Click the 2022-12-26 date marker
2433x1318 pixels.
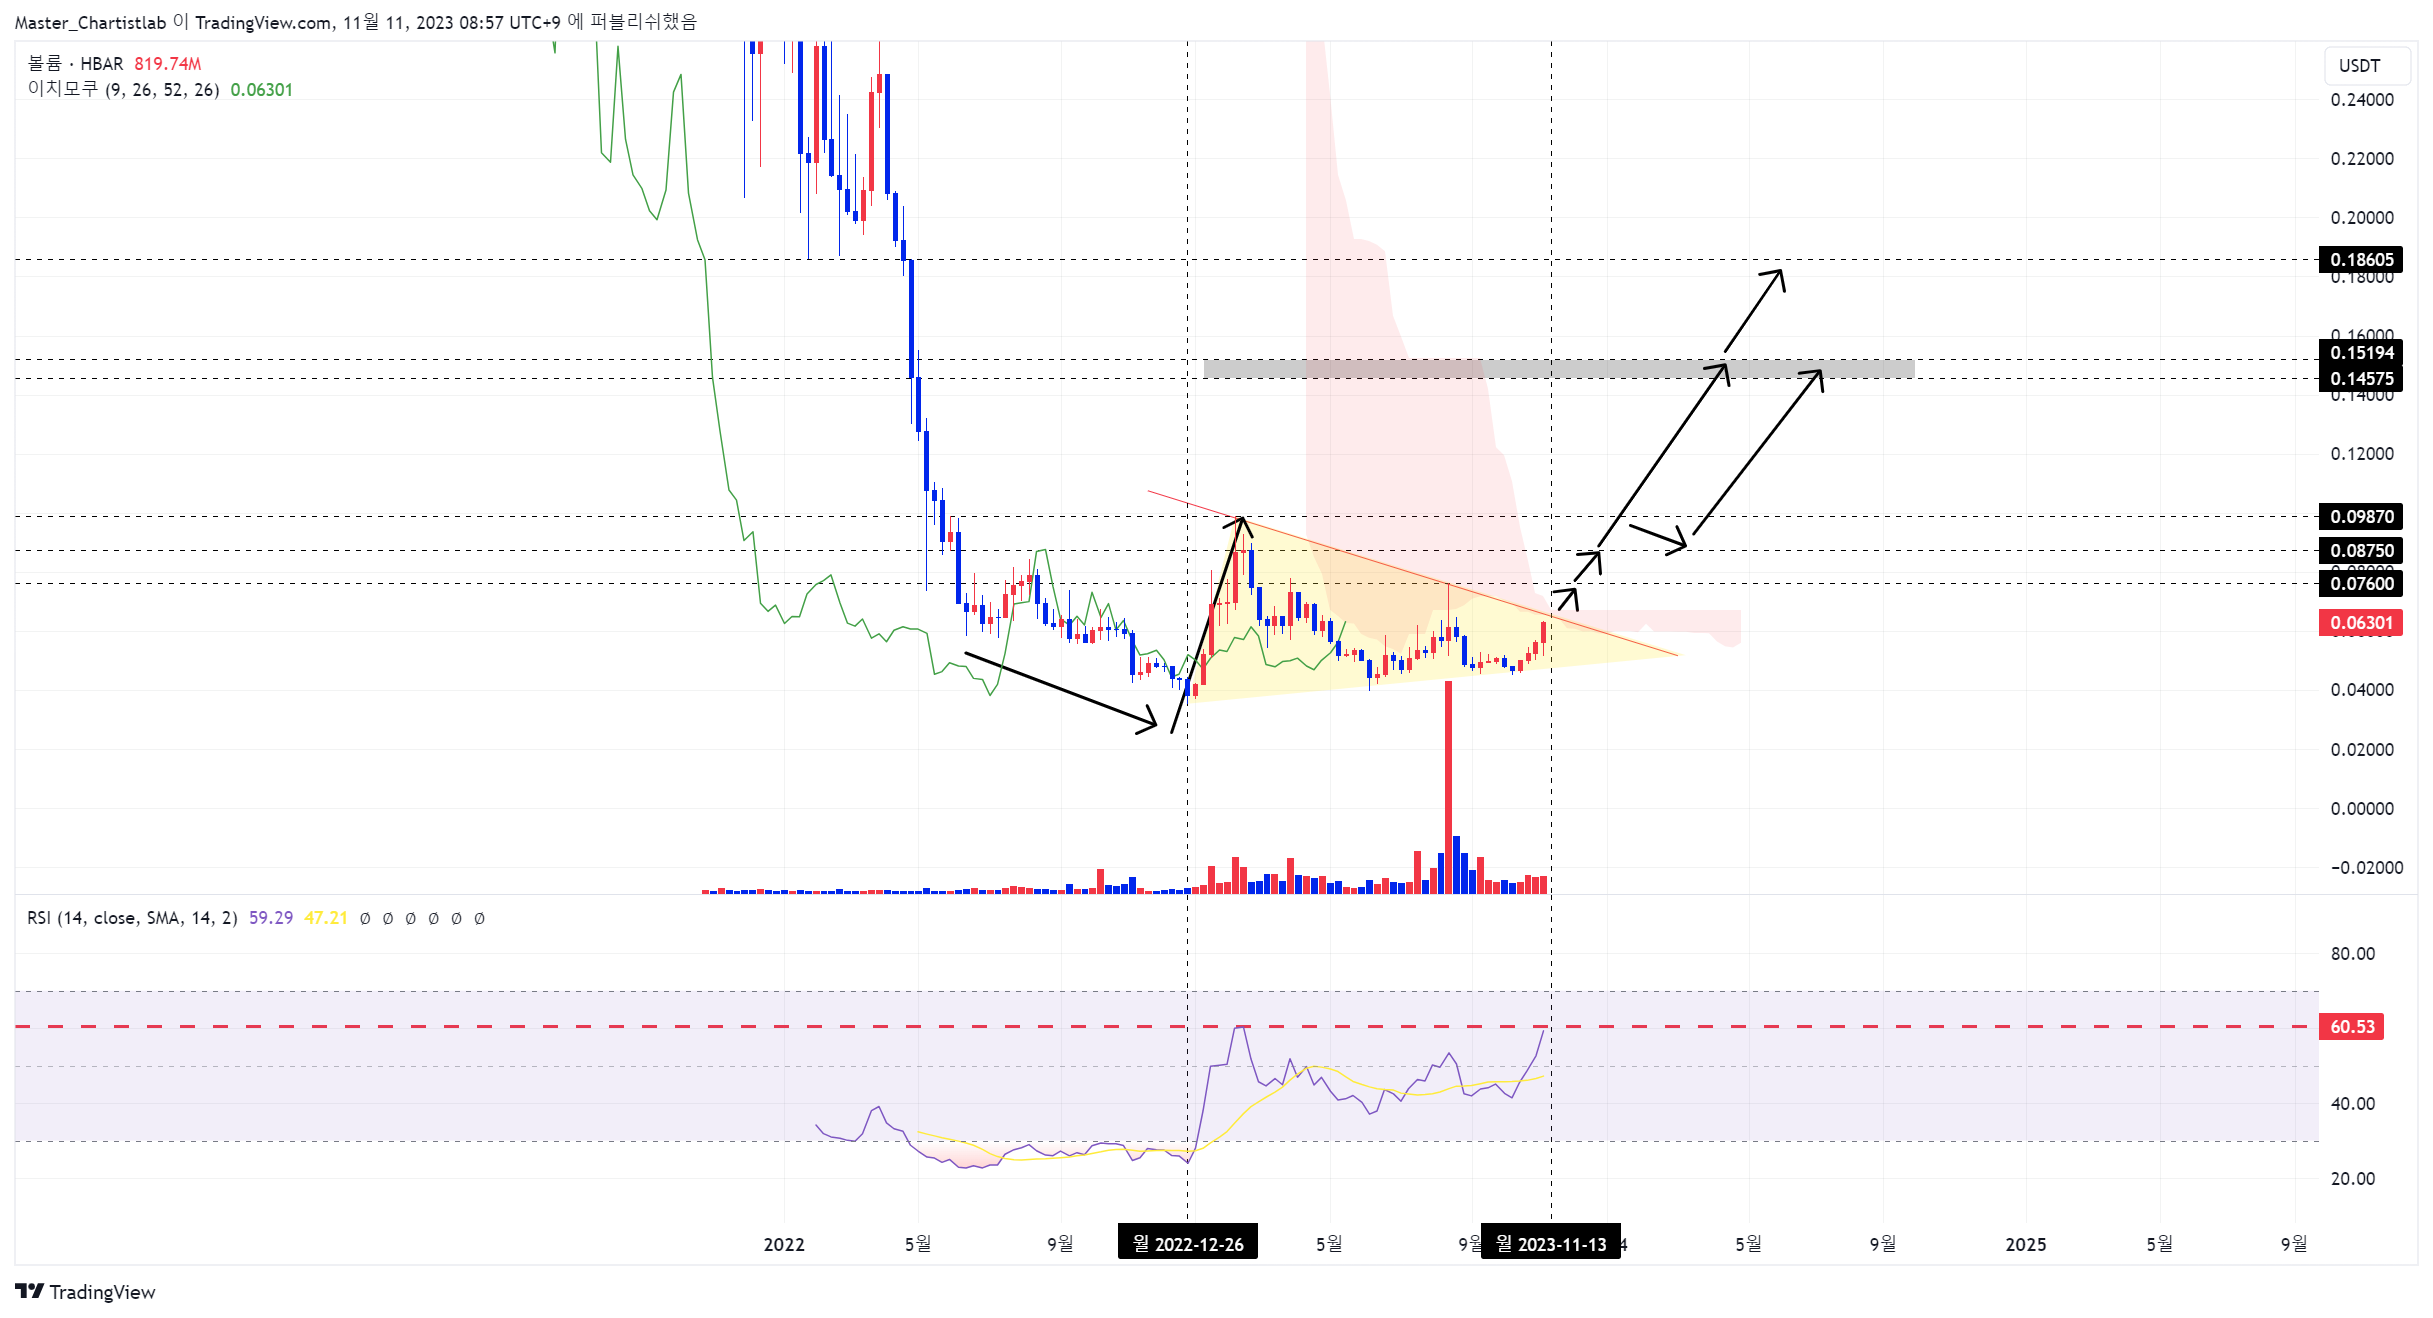[x=1188, y=1243]
